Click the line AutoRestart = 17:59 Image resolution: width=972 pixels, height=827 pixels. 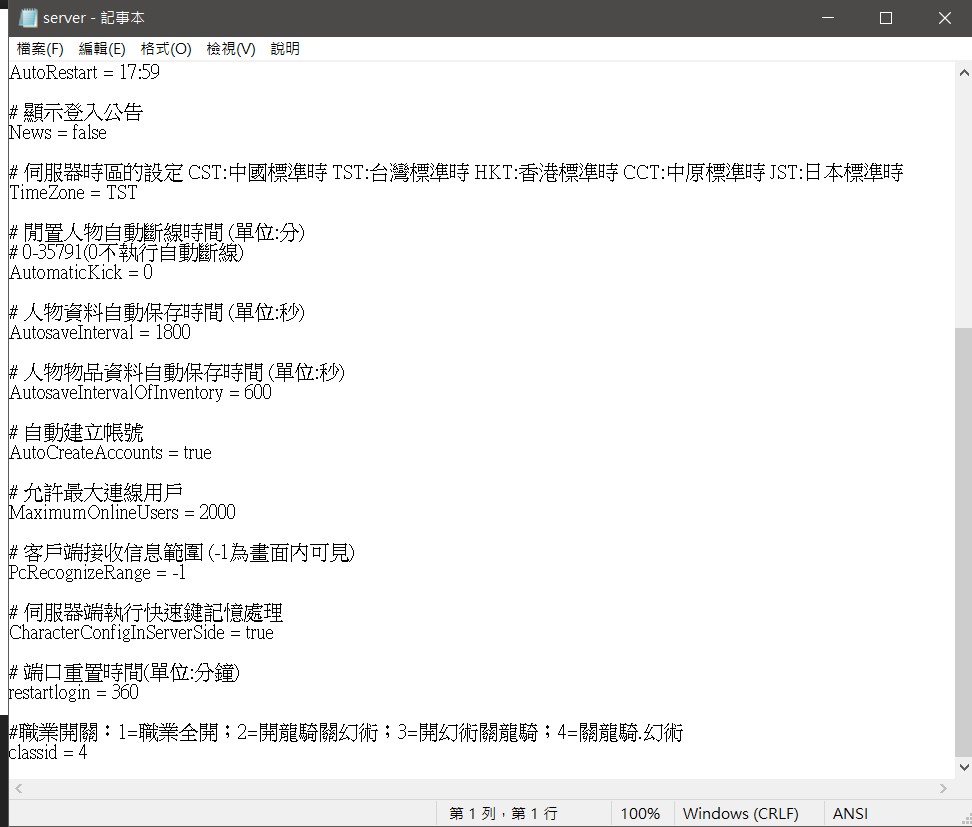(84, 73)
